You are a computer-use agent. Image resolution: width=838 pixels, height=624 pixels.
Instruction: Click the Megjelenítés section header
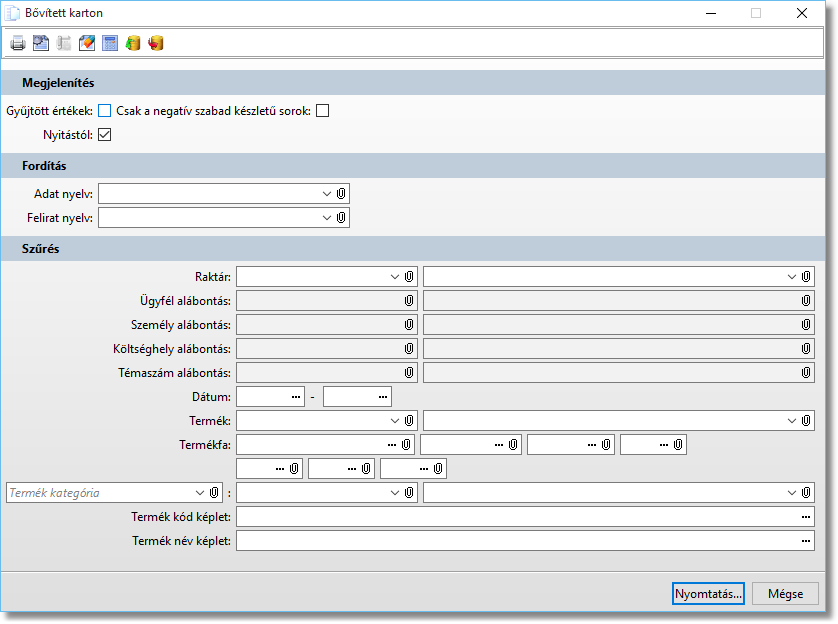[x=413, y=83]
